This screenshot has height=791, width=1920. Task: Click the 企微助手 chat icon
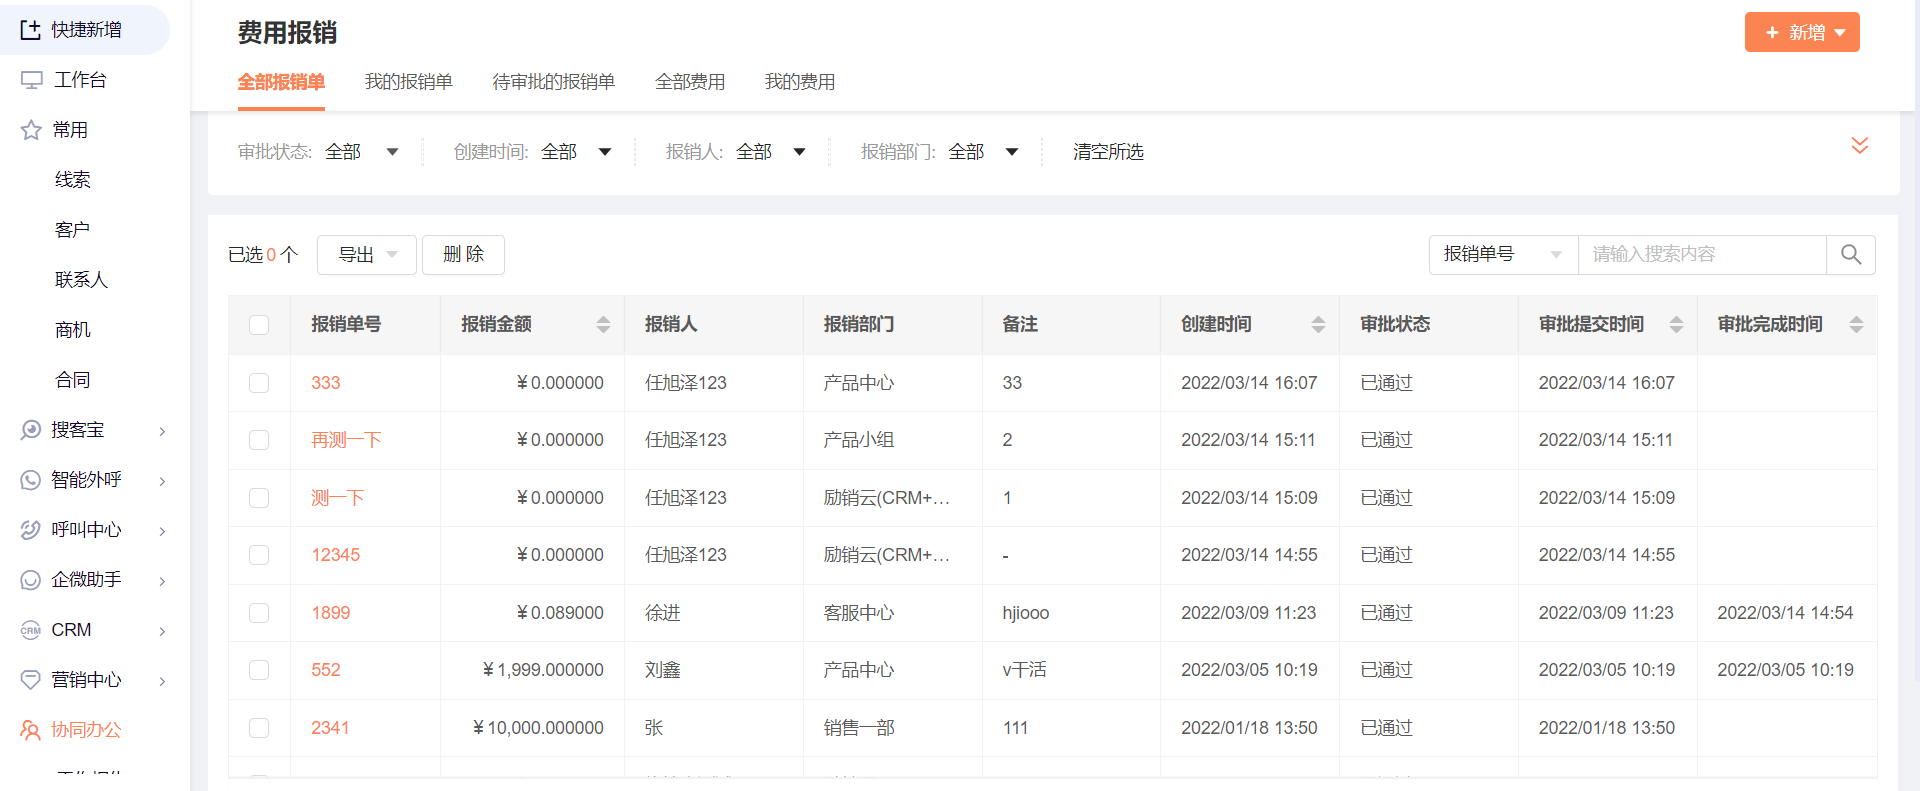tap(31, 580)
